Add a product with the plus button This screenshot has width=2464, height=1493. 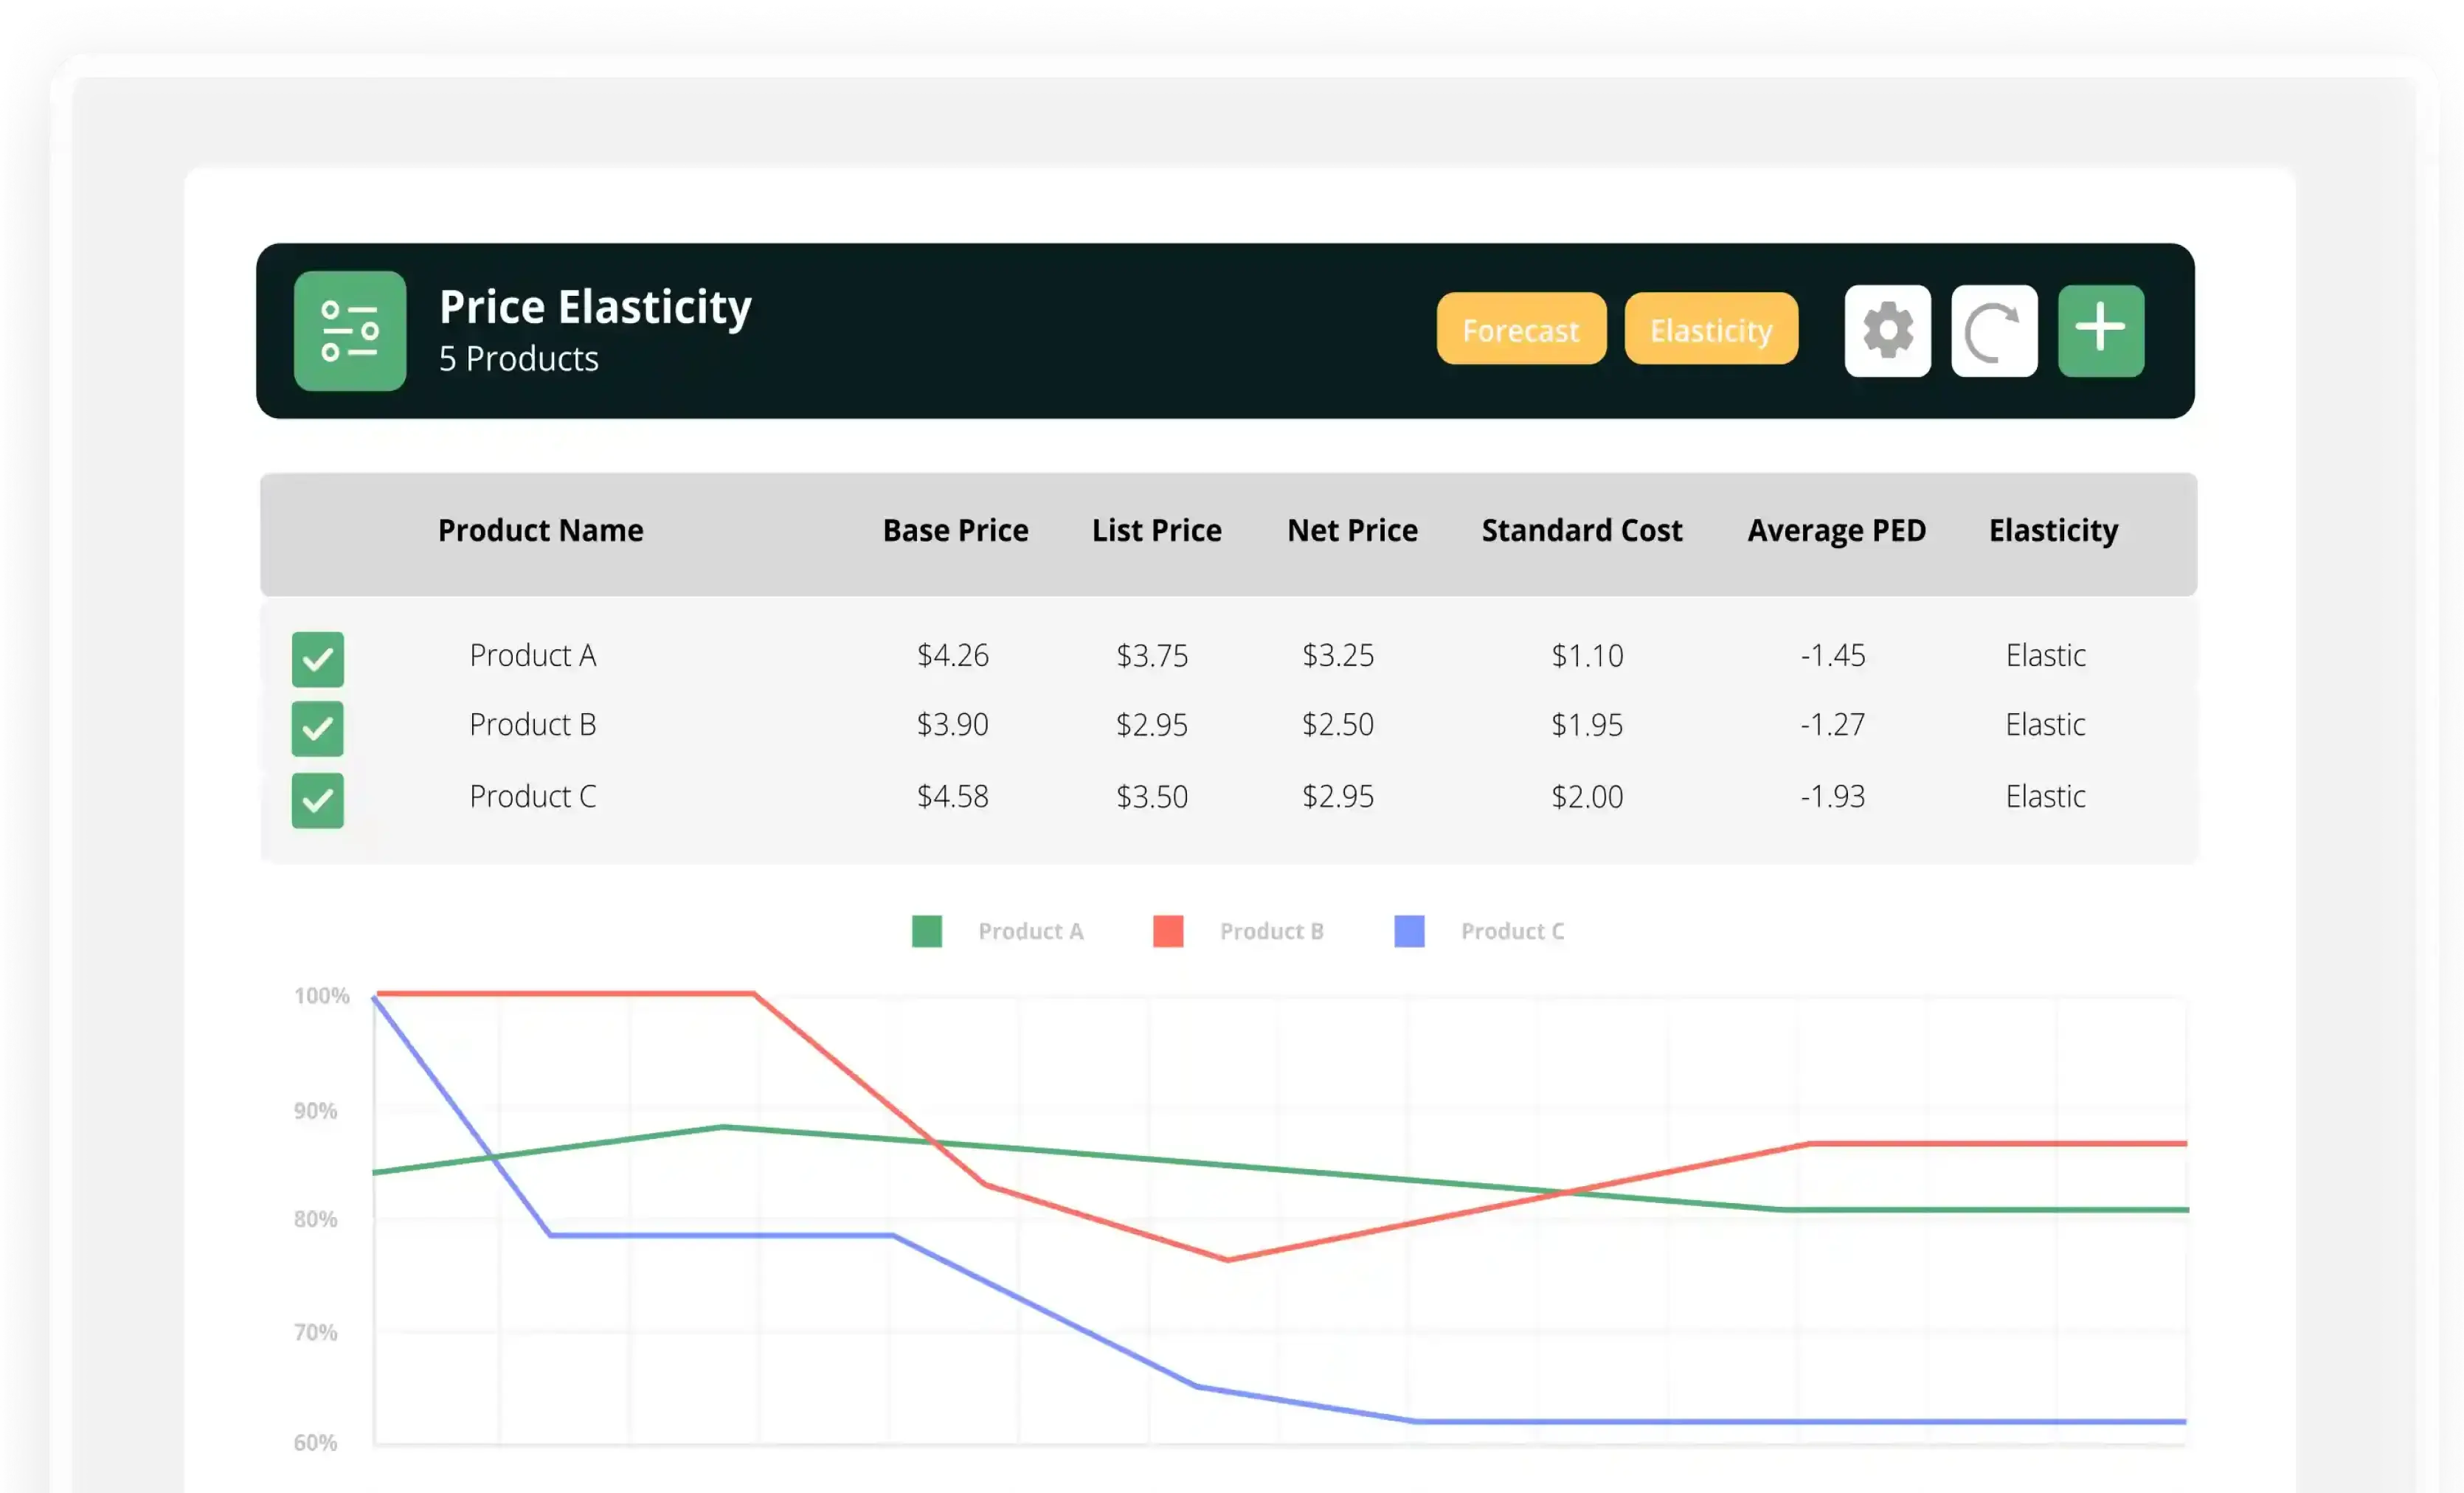pos(2100,331)
